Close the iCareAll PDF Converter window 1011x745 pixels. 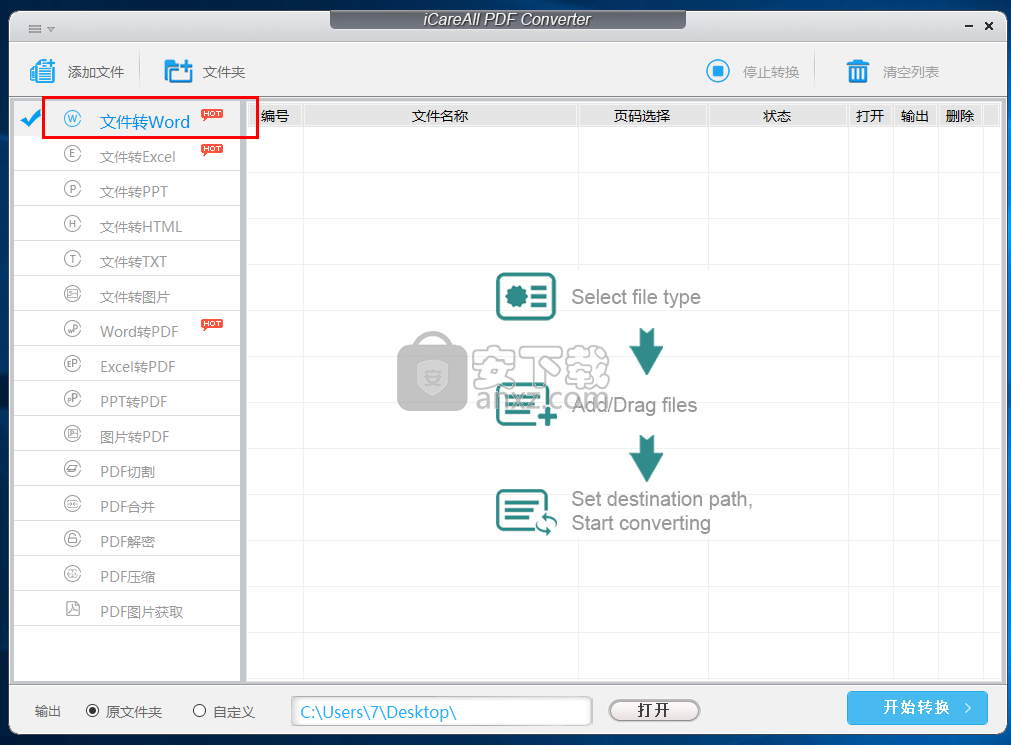coord(988,26)
